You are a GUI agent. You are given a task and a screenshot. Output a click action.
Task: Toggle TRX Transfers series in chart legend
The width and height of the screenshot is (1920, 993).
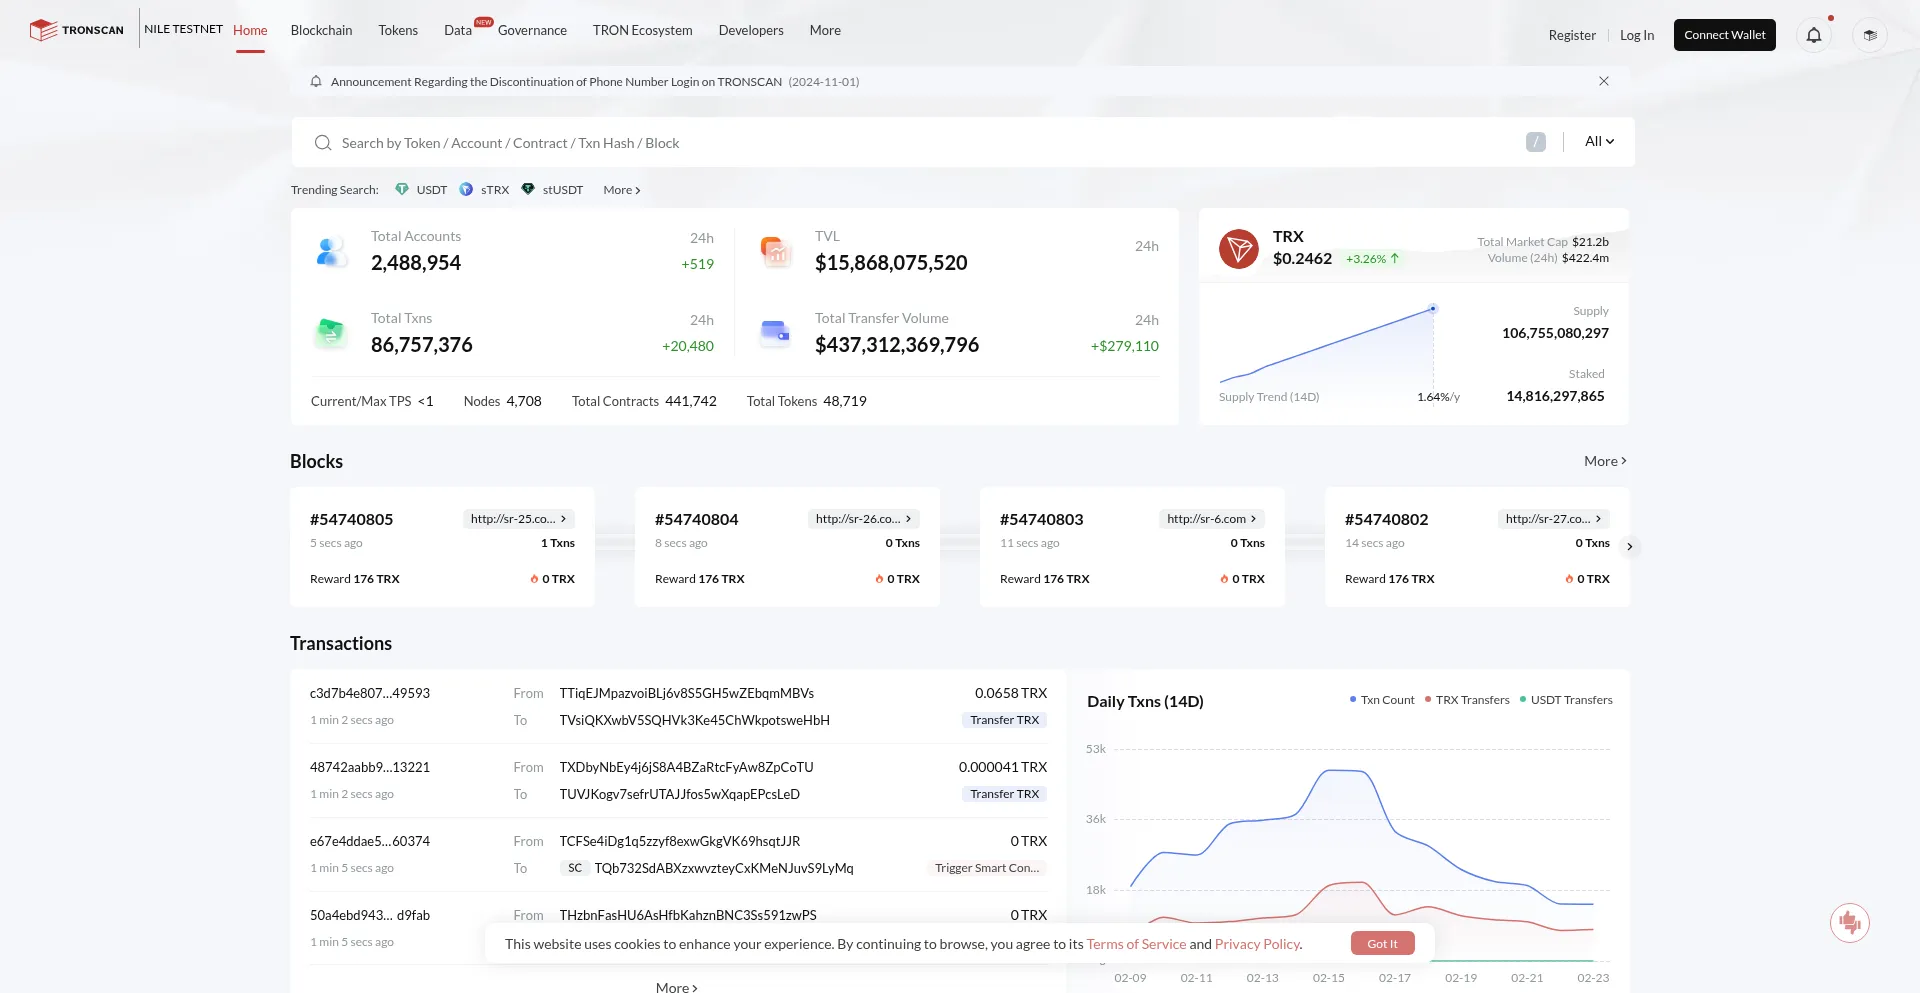[x=1467, y=700]
